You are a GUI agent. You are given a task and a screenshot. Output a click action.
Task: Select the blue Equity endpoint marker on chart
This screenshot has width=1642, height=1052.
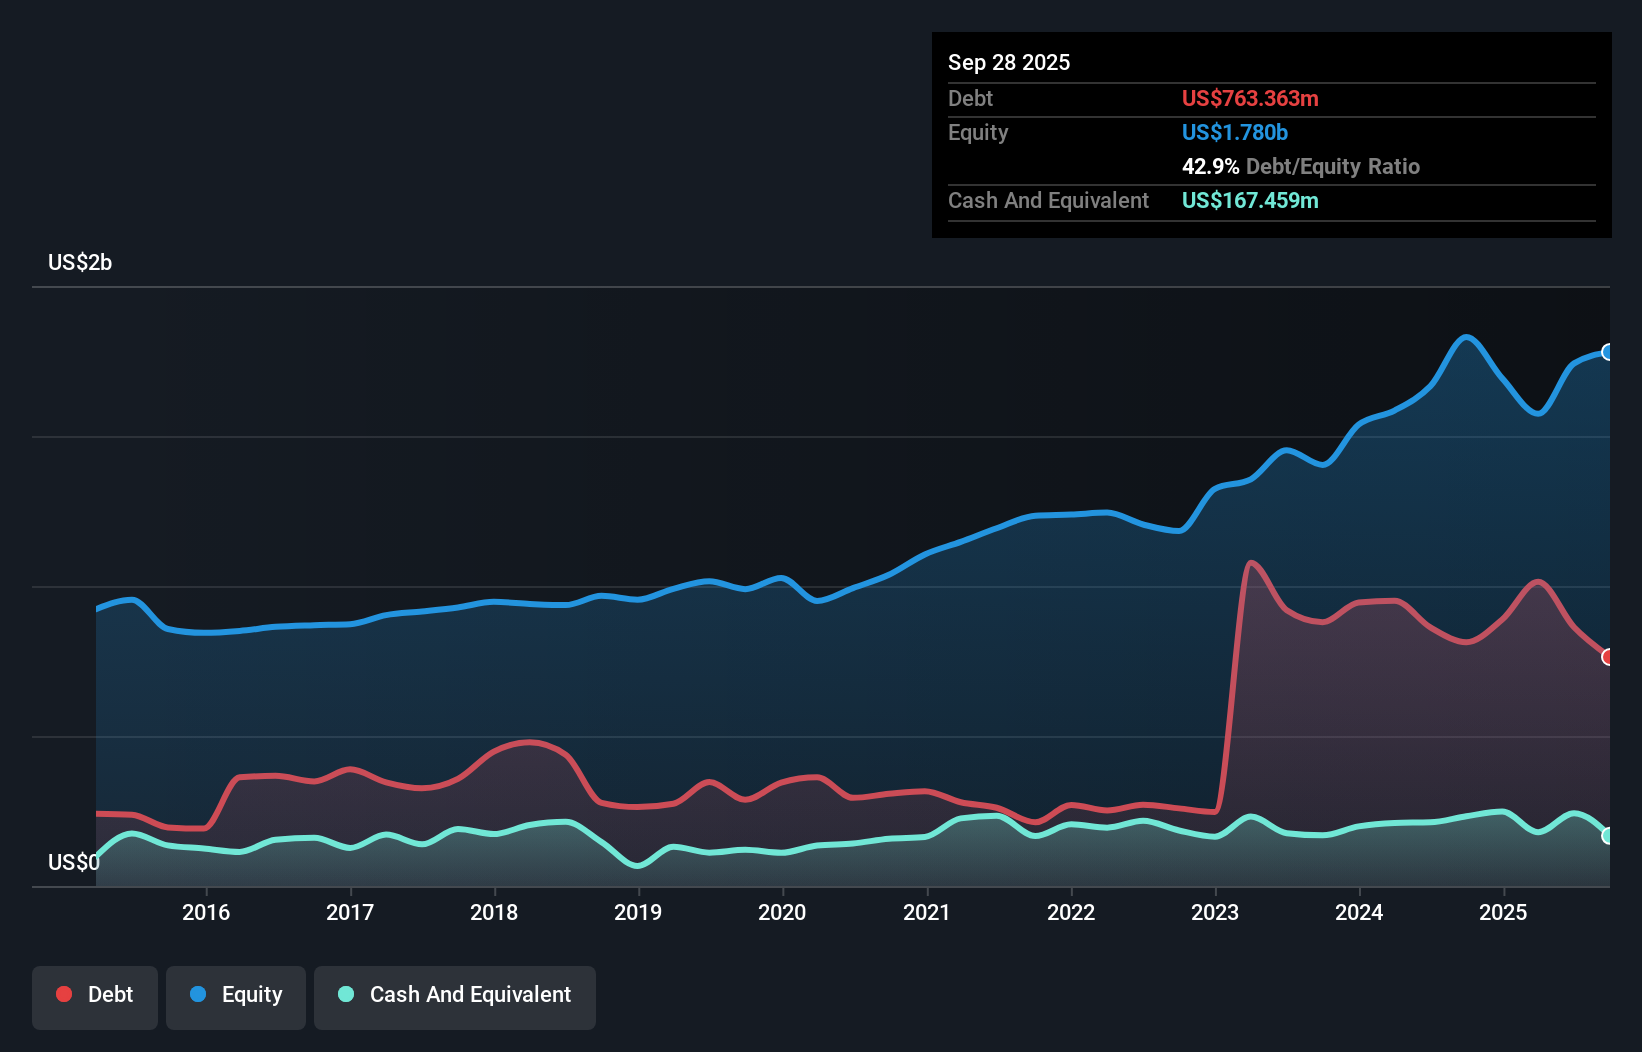tap(1608, 352)
